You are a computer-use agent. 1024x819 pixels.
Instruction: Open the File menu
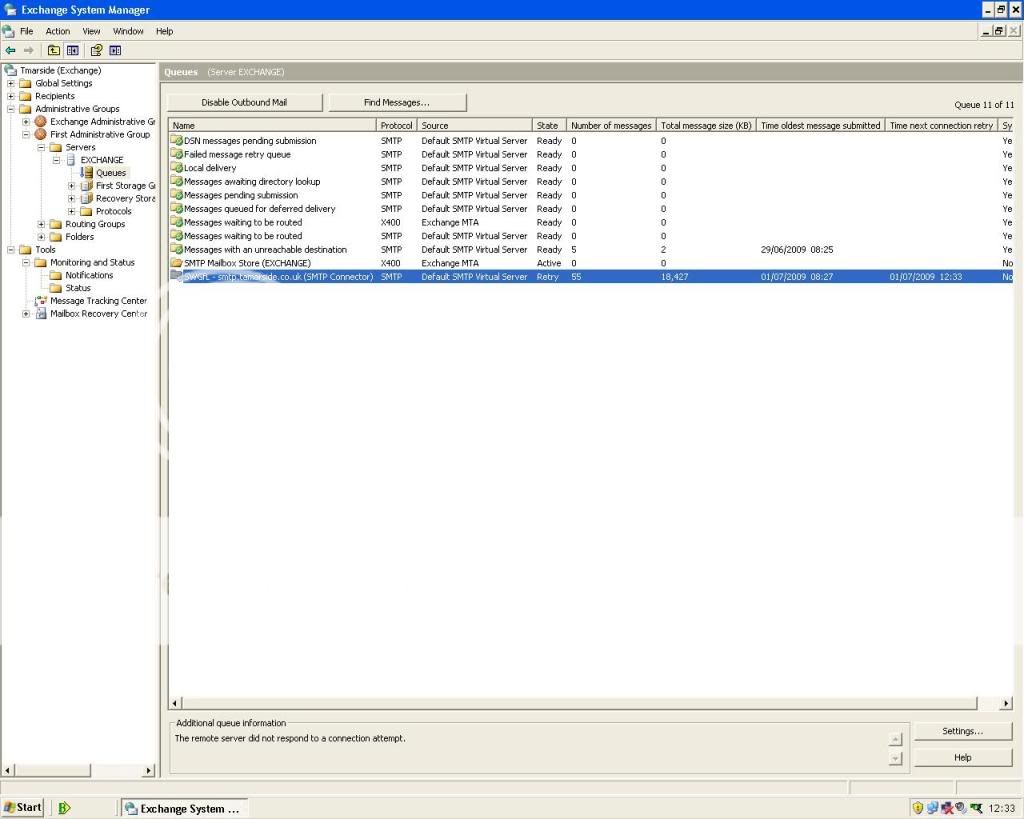[x=27, y=31]
